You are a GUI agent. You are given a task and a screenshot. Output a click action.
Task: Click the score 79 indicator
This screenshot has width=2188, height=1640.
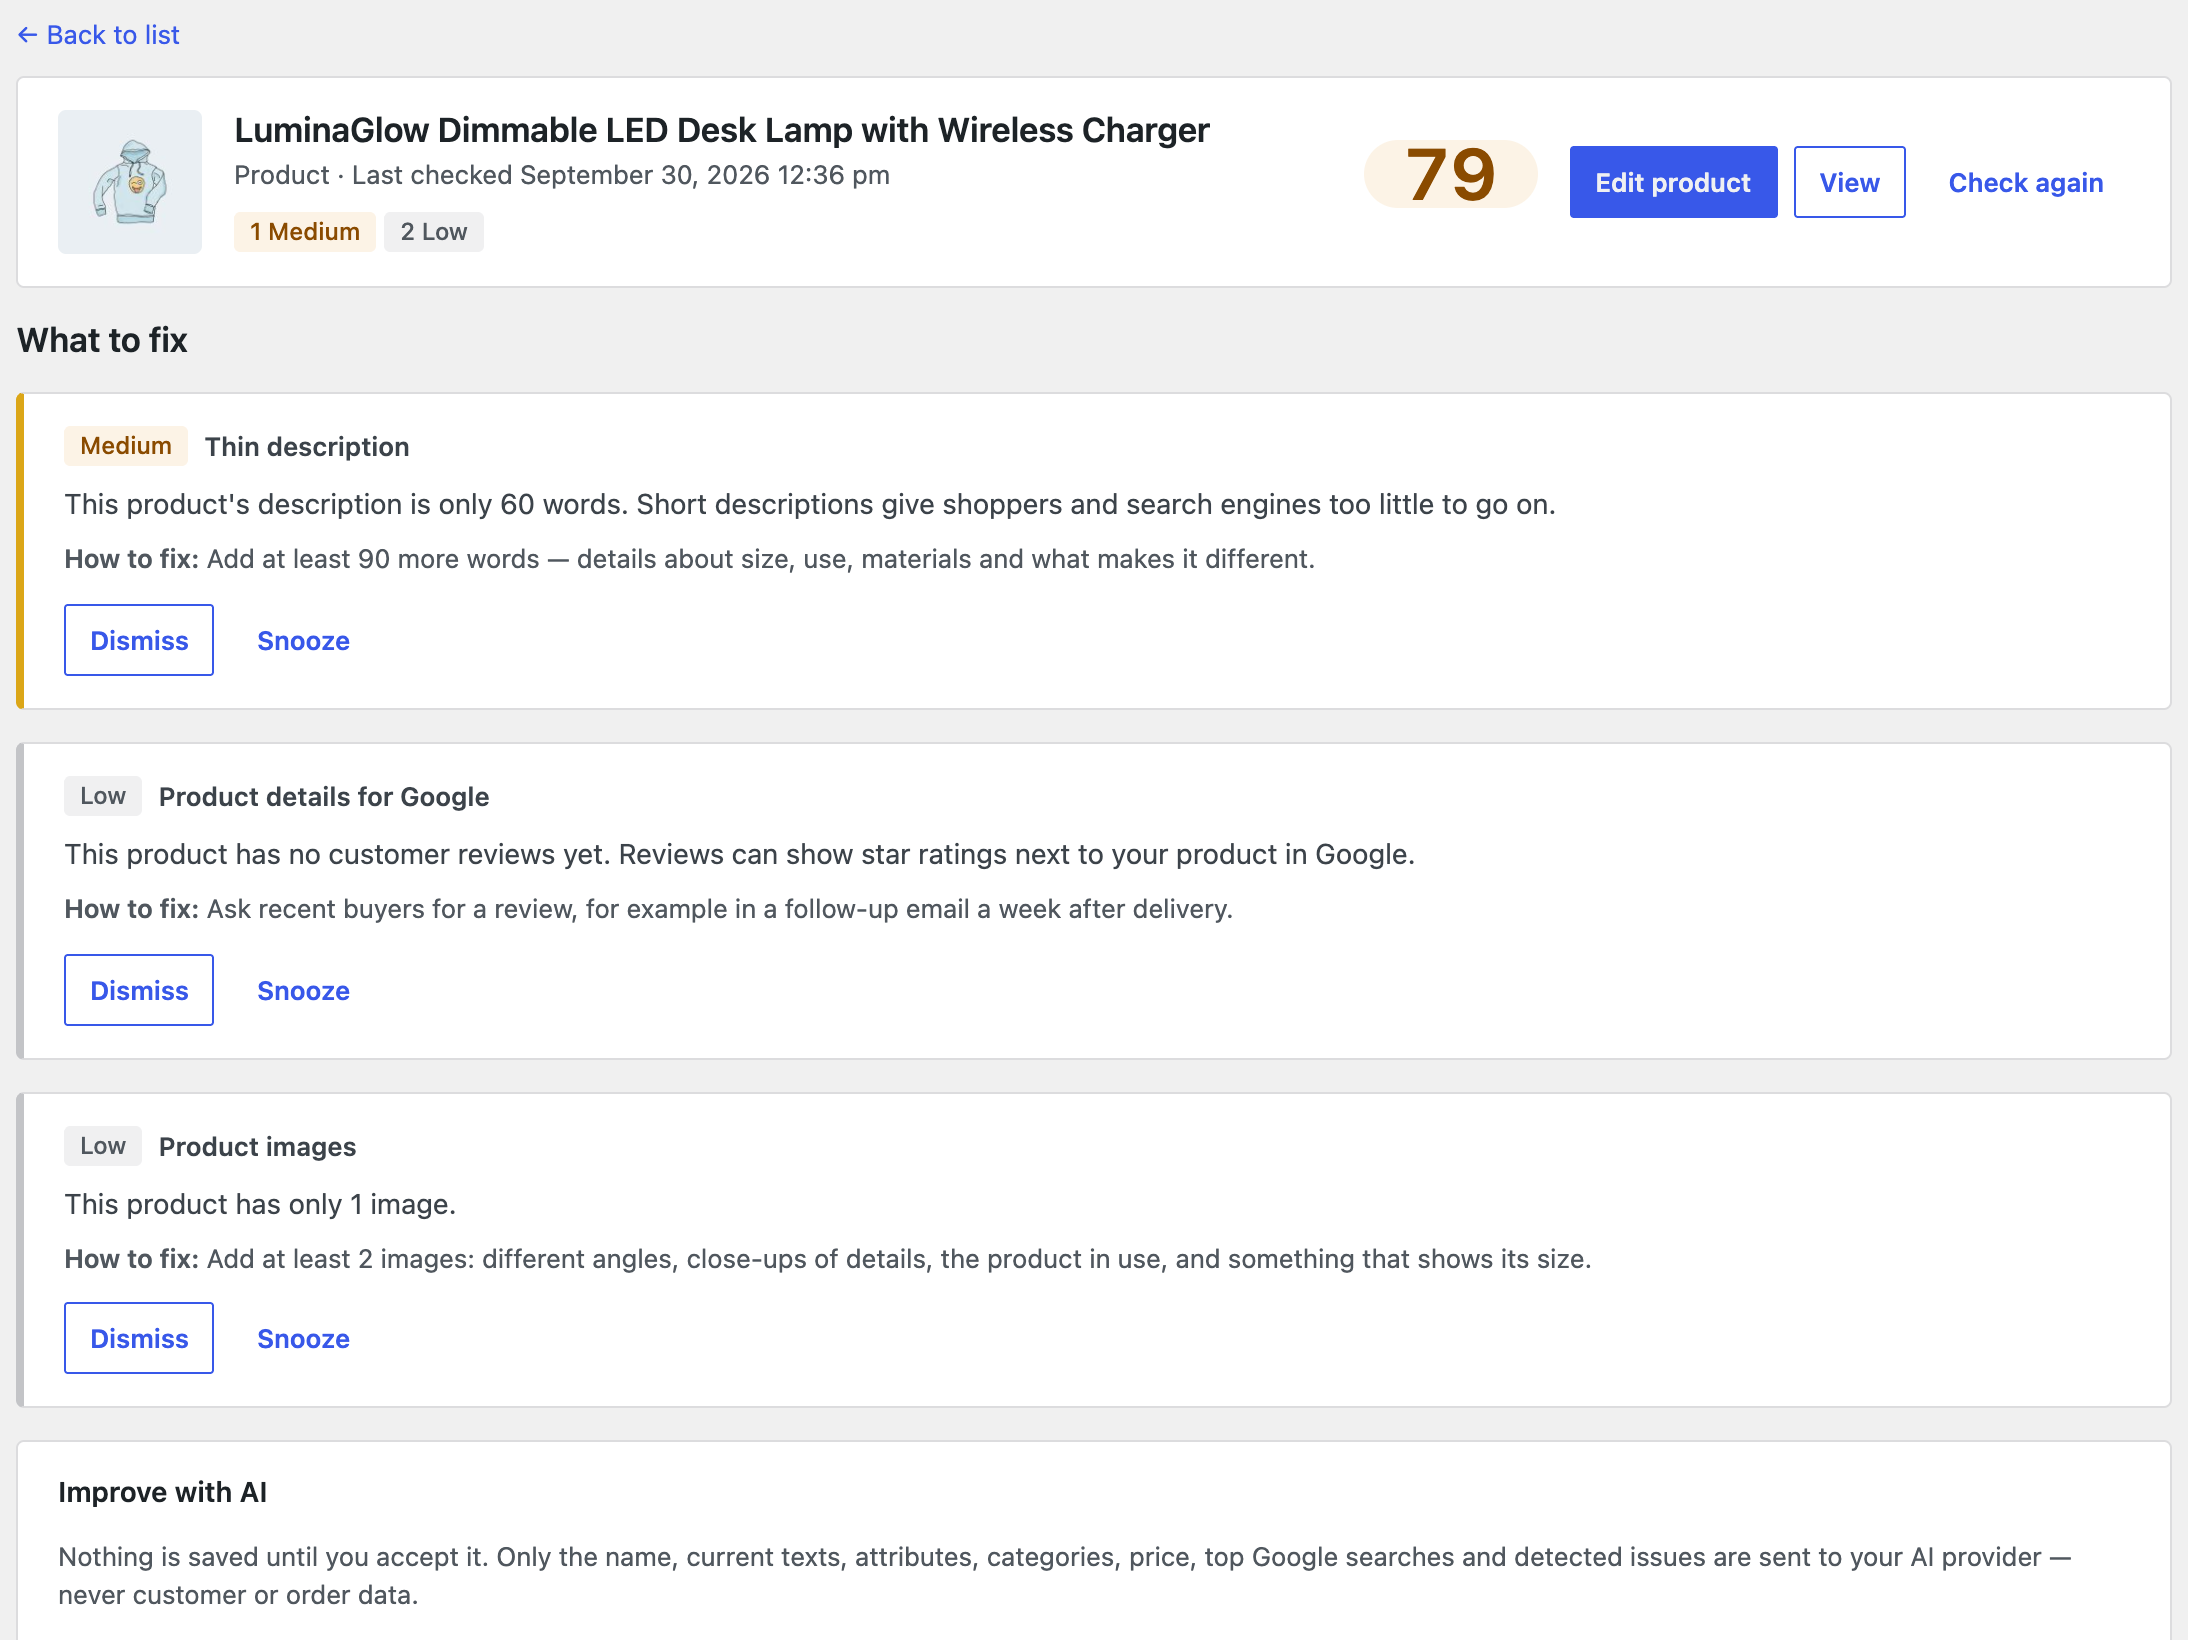(1450, 174)
